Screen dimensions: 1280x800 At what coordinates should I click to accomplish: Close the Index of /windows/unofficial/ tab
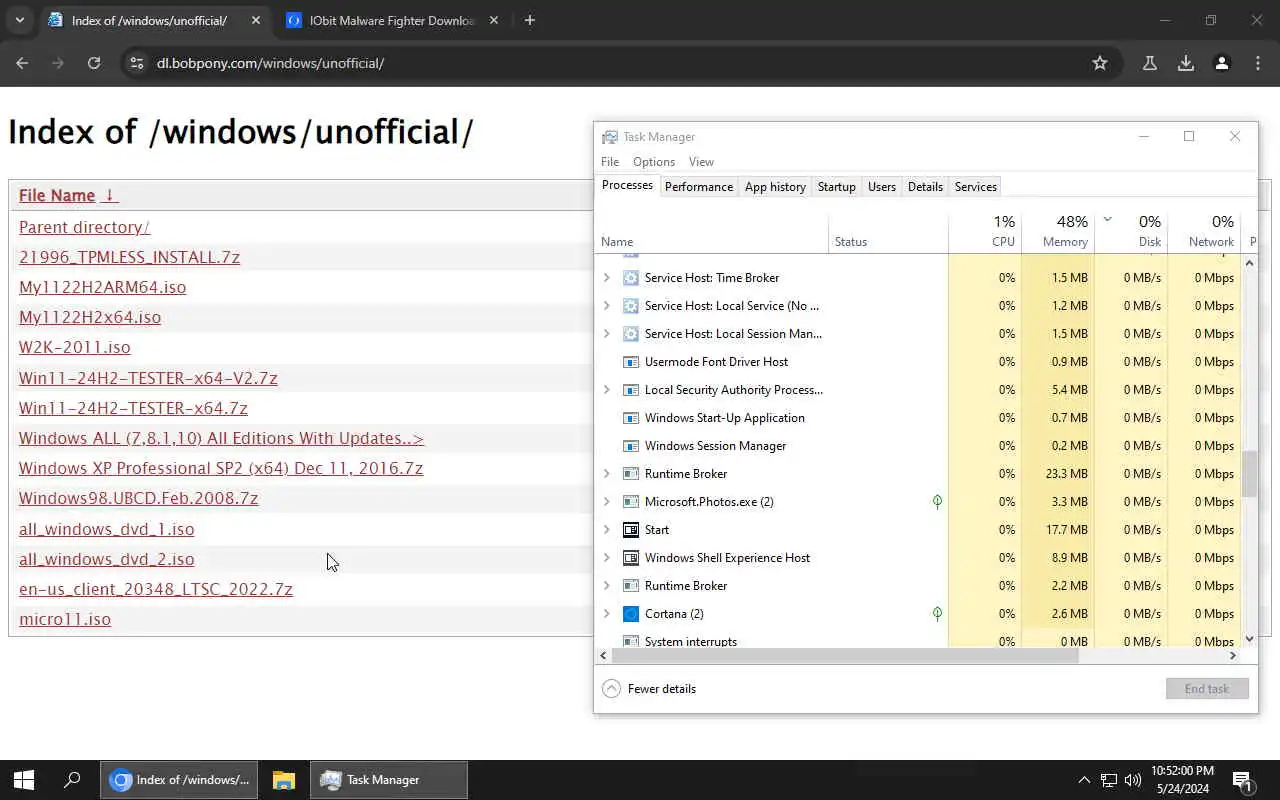tap(255, 20)
